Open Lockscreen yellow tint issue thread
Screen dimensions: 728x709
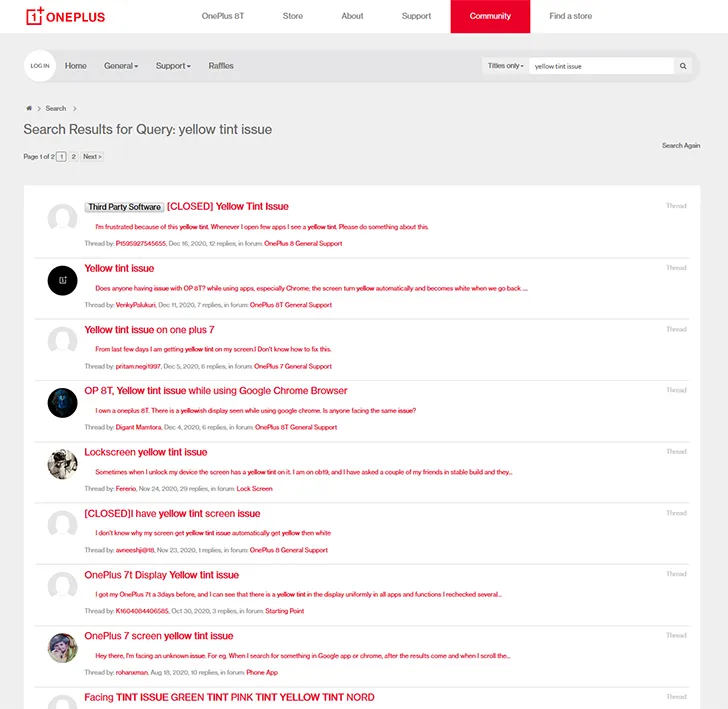[145, 452]
